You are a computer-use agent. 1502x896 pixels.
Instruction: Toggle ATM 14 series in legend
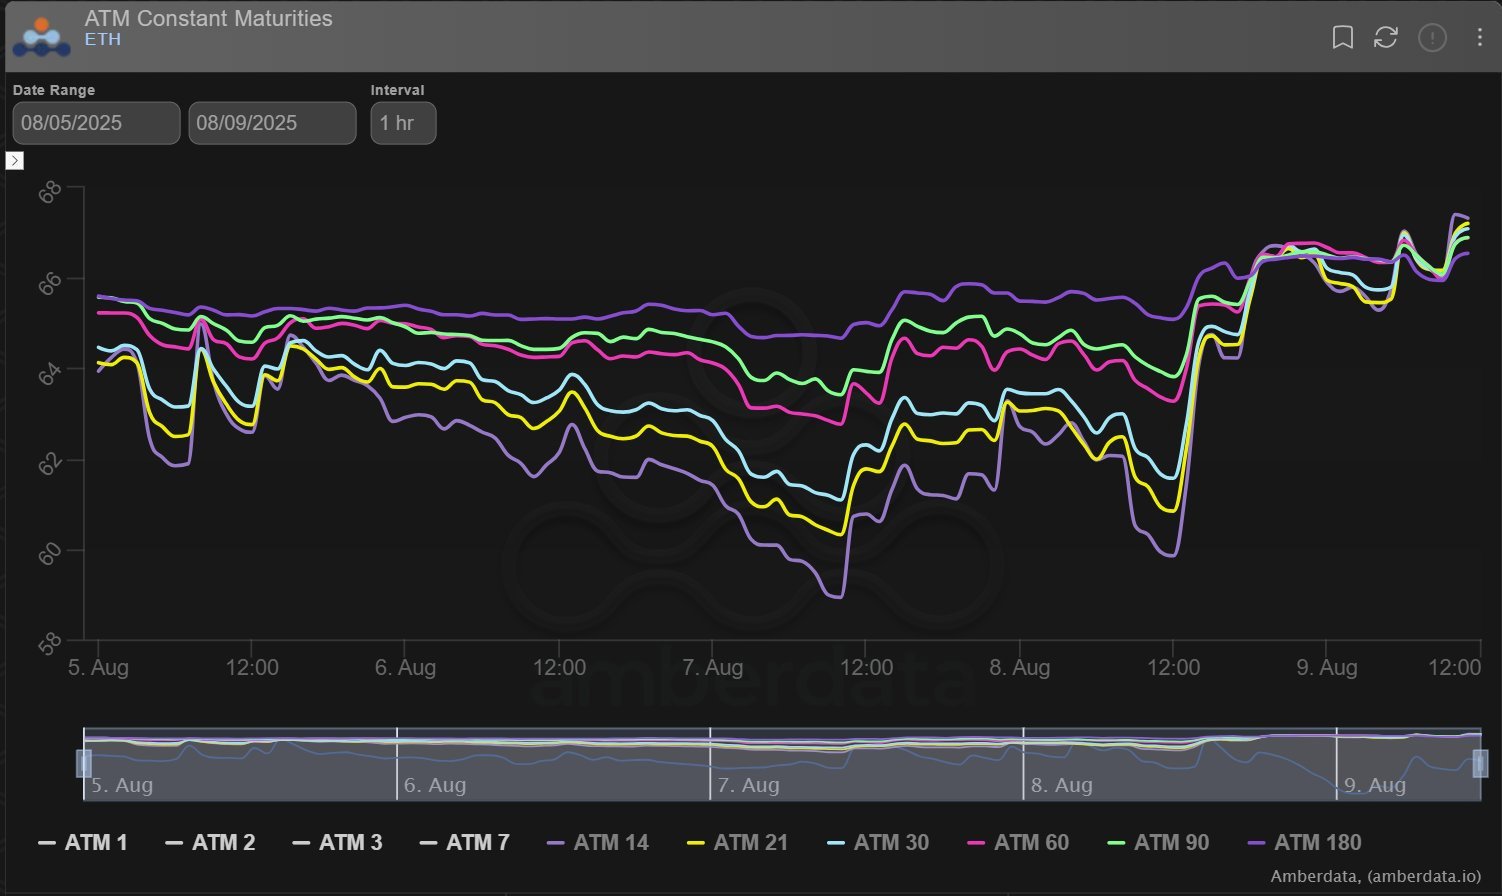[598, 843]
